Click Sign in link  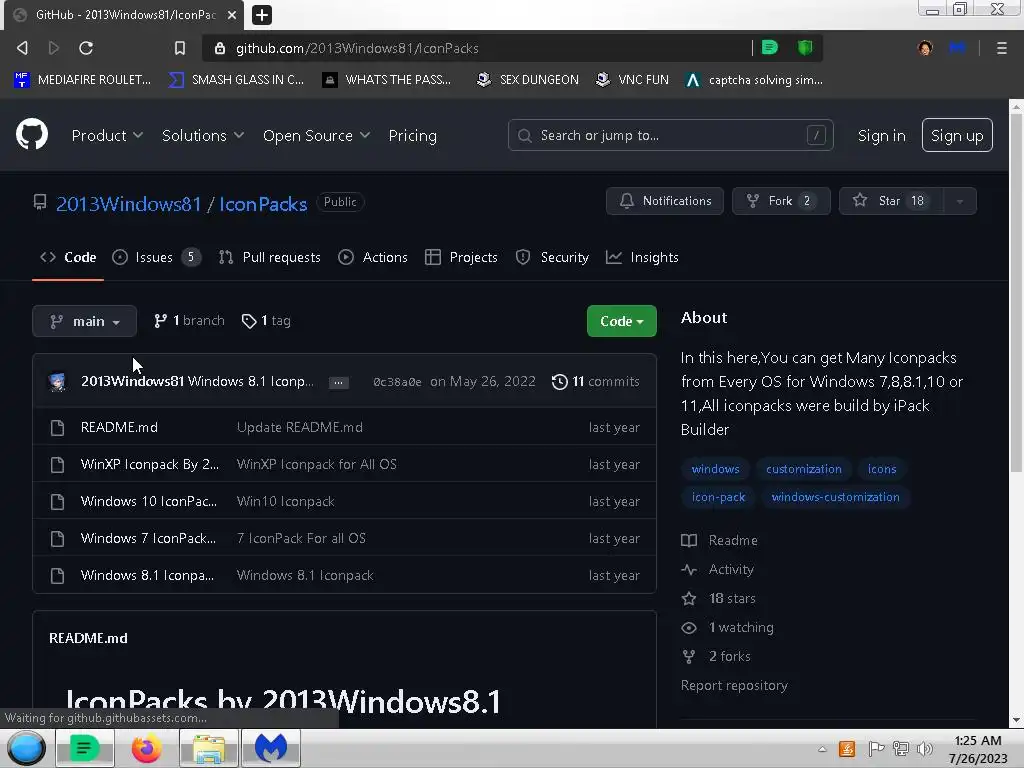click(x=881, y=135)
